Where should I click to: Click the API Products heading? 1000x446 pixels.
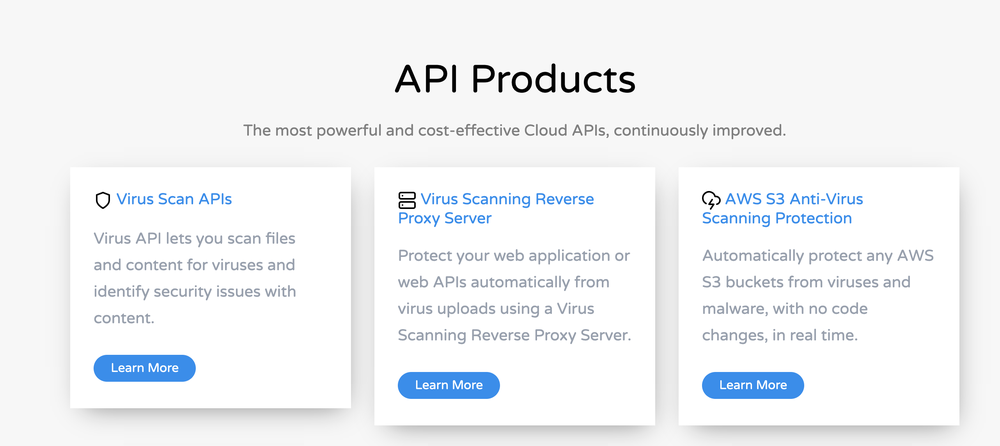[515, 80]
